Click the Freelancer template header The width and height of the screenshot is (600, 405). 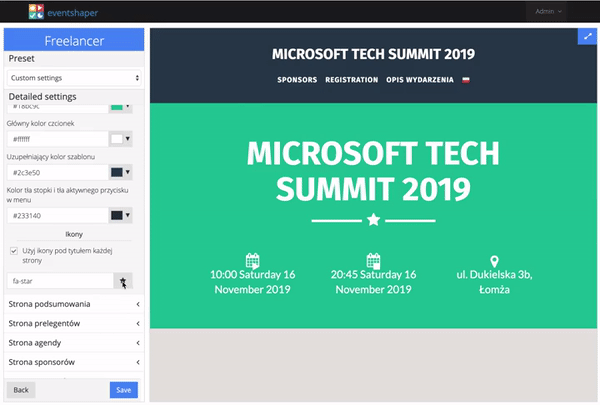[74, 40]
